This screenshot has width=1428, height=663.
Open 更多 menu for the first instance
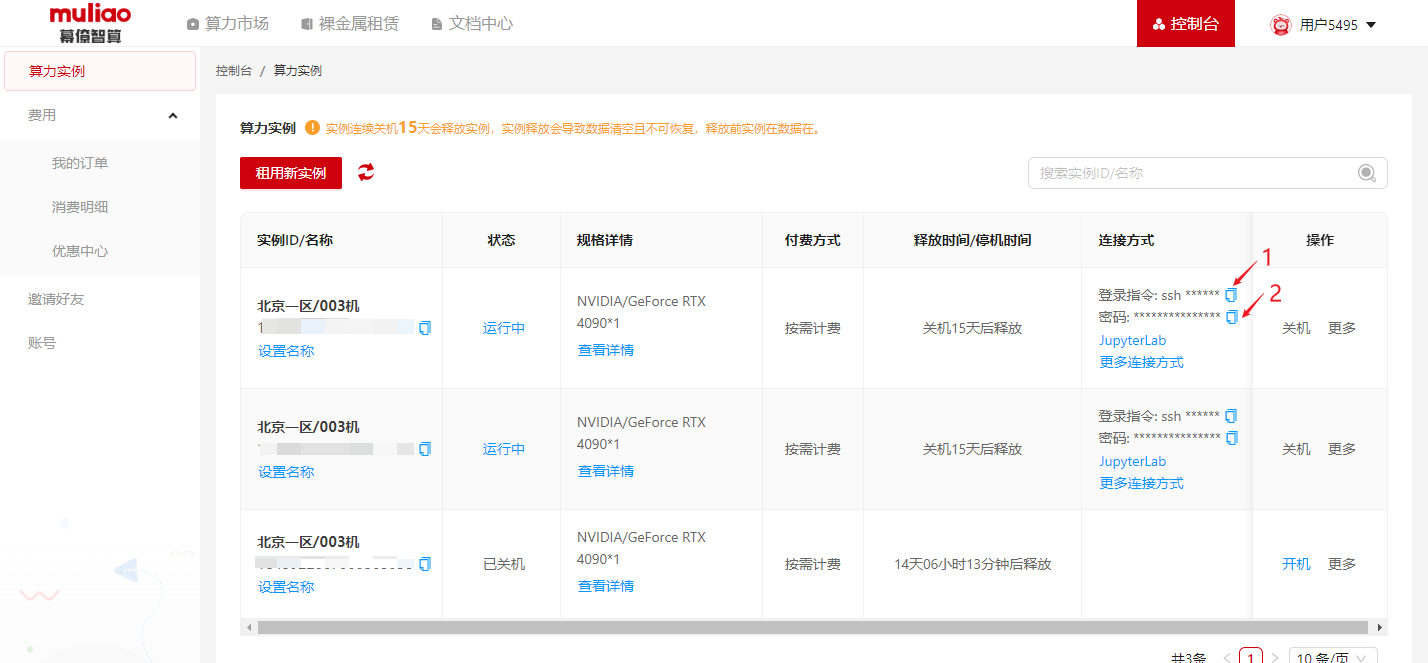pos(1341,328)
